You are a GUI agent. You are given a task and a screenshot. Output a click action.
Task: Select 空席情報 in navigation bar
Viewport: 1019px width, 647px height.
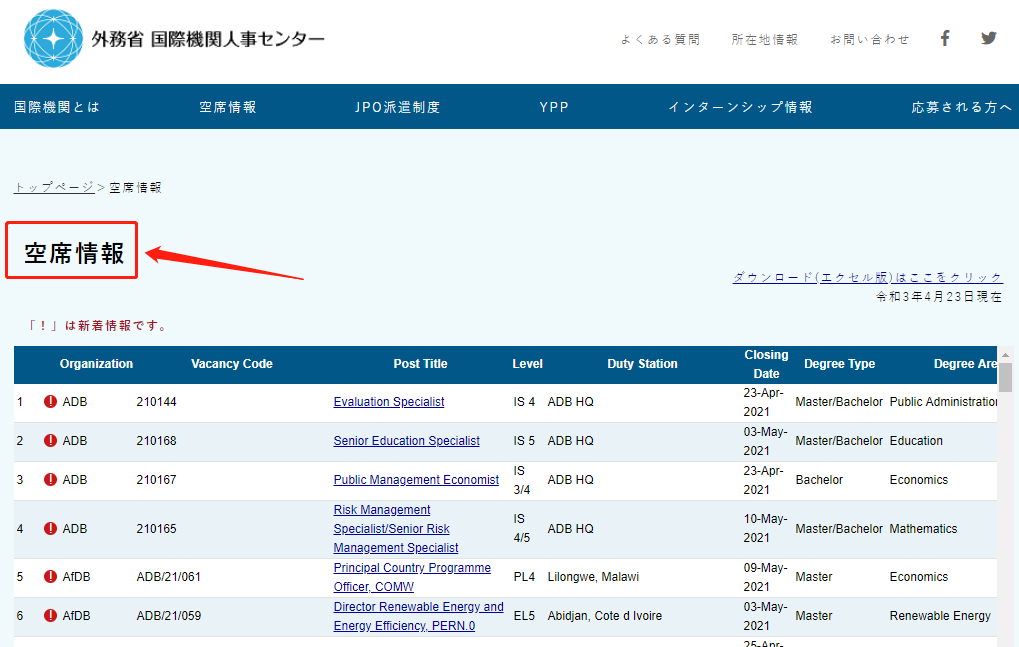click(228, 107)
